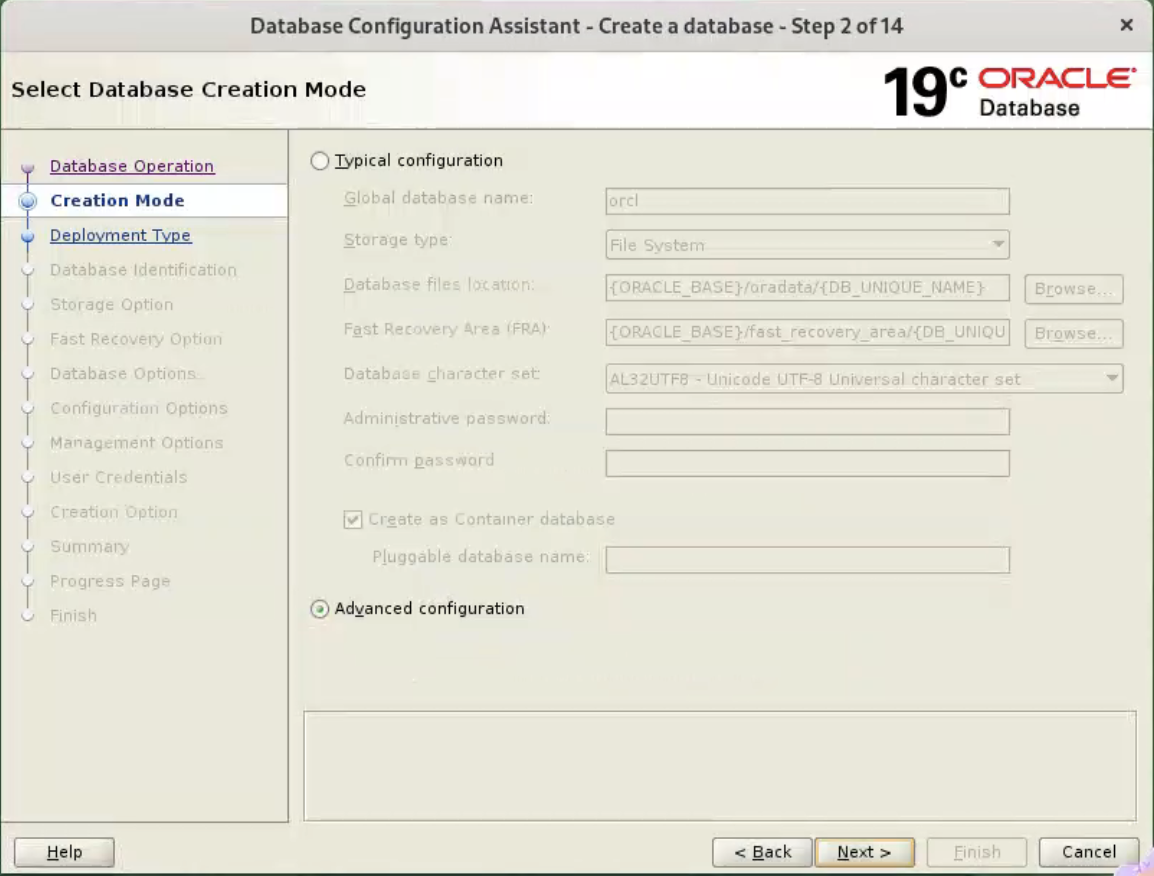
Task: Click the Pluggable database name field
Action: 807,559
